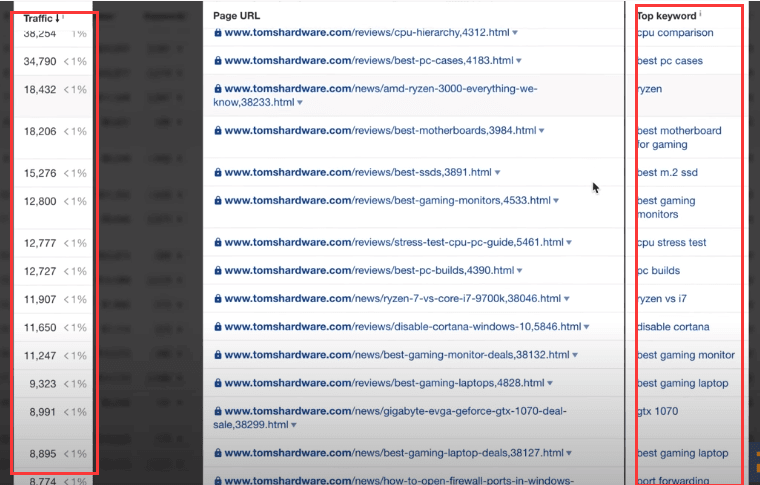Viewport: 760px width, 485px height.
Task: Open the disable-cortana-windows-10 page link
Action: [403, 326]
